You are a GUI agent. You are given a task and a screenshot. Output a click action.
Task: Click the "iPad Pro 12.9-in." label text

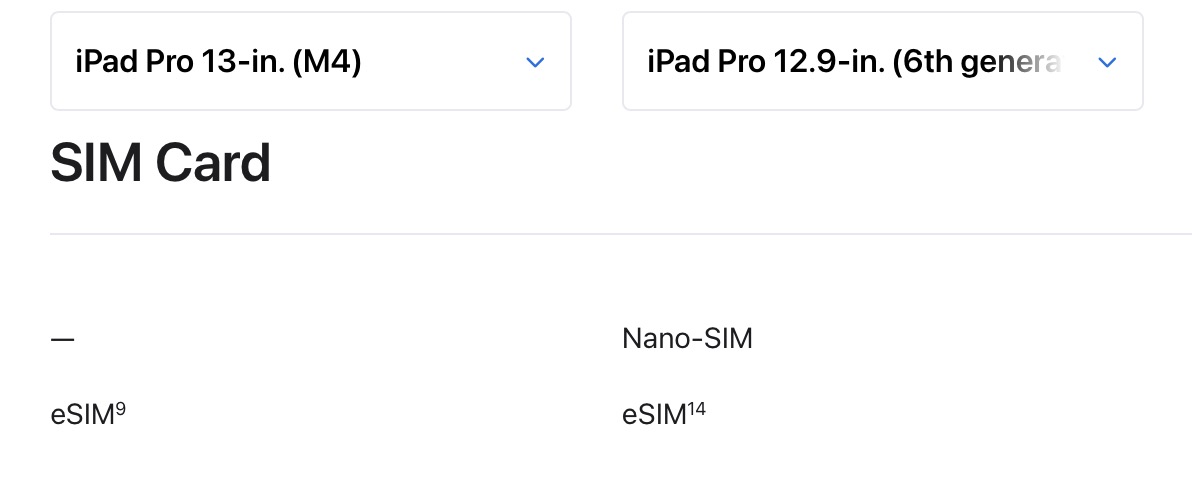(766, 62)
